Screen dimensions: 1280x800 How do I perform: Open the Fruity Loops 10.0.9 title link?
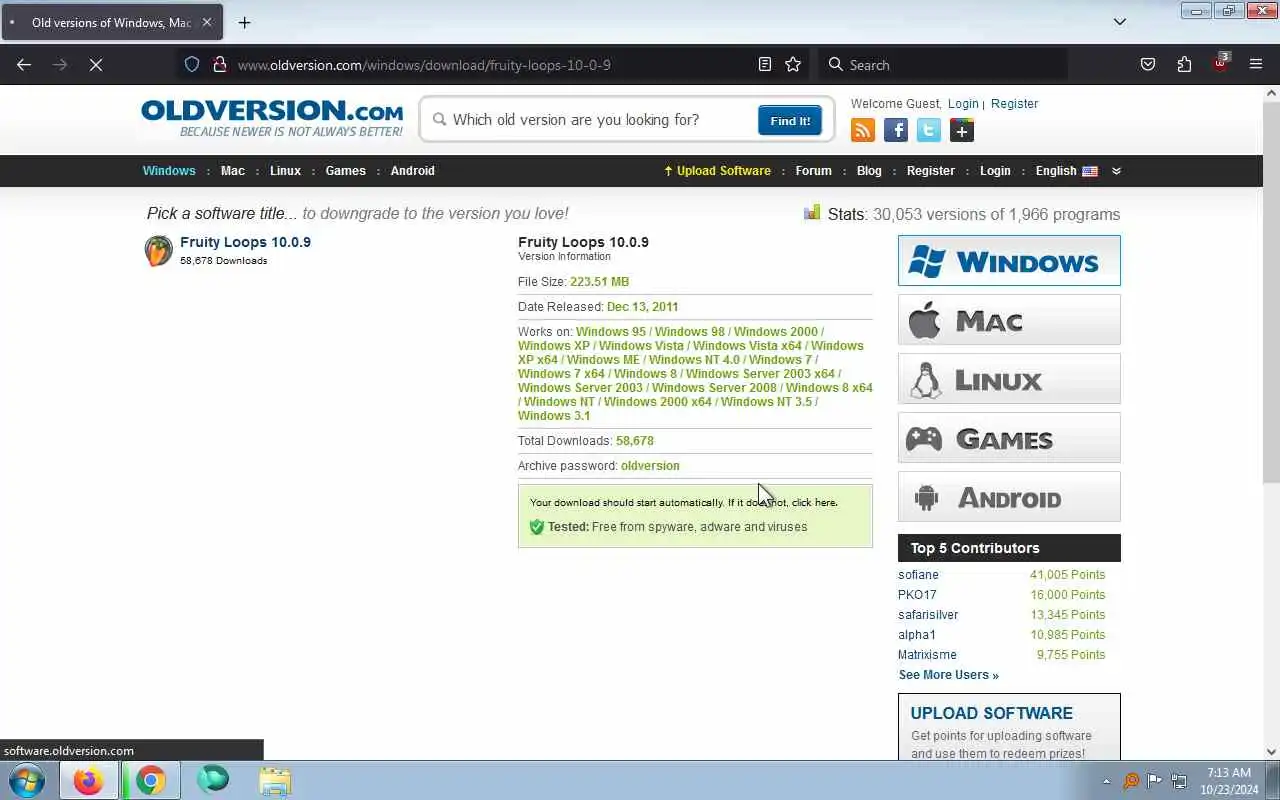(x=245, y=242)
